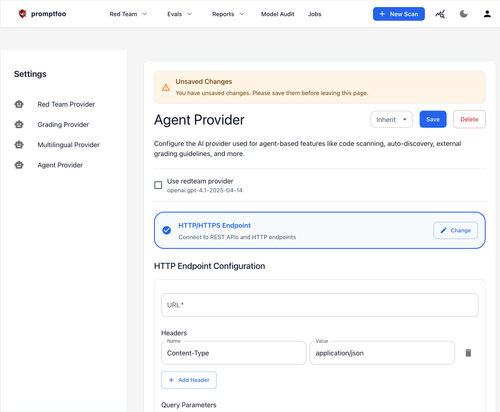The width and height of the screenshot is (500, 412).
Task: Expand the Evals menu
Action: 179,14
